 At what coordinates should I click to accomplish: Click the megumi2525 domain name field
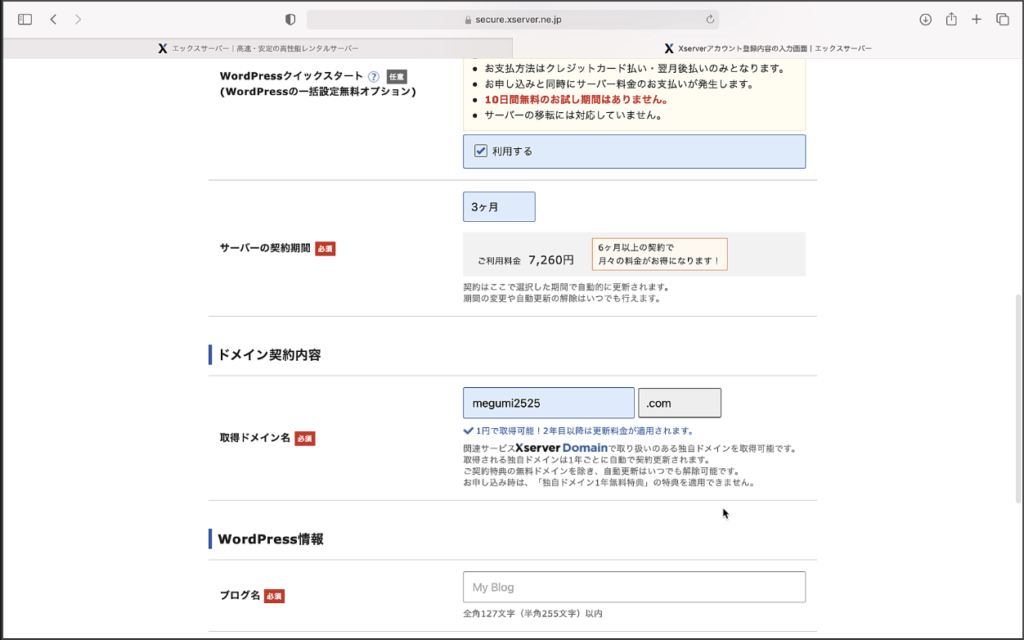[x=549, y=403]
